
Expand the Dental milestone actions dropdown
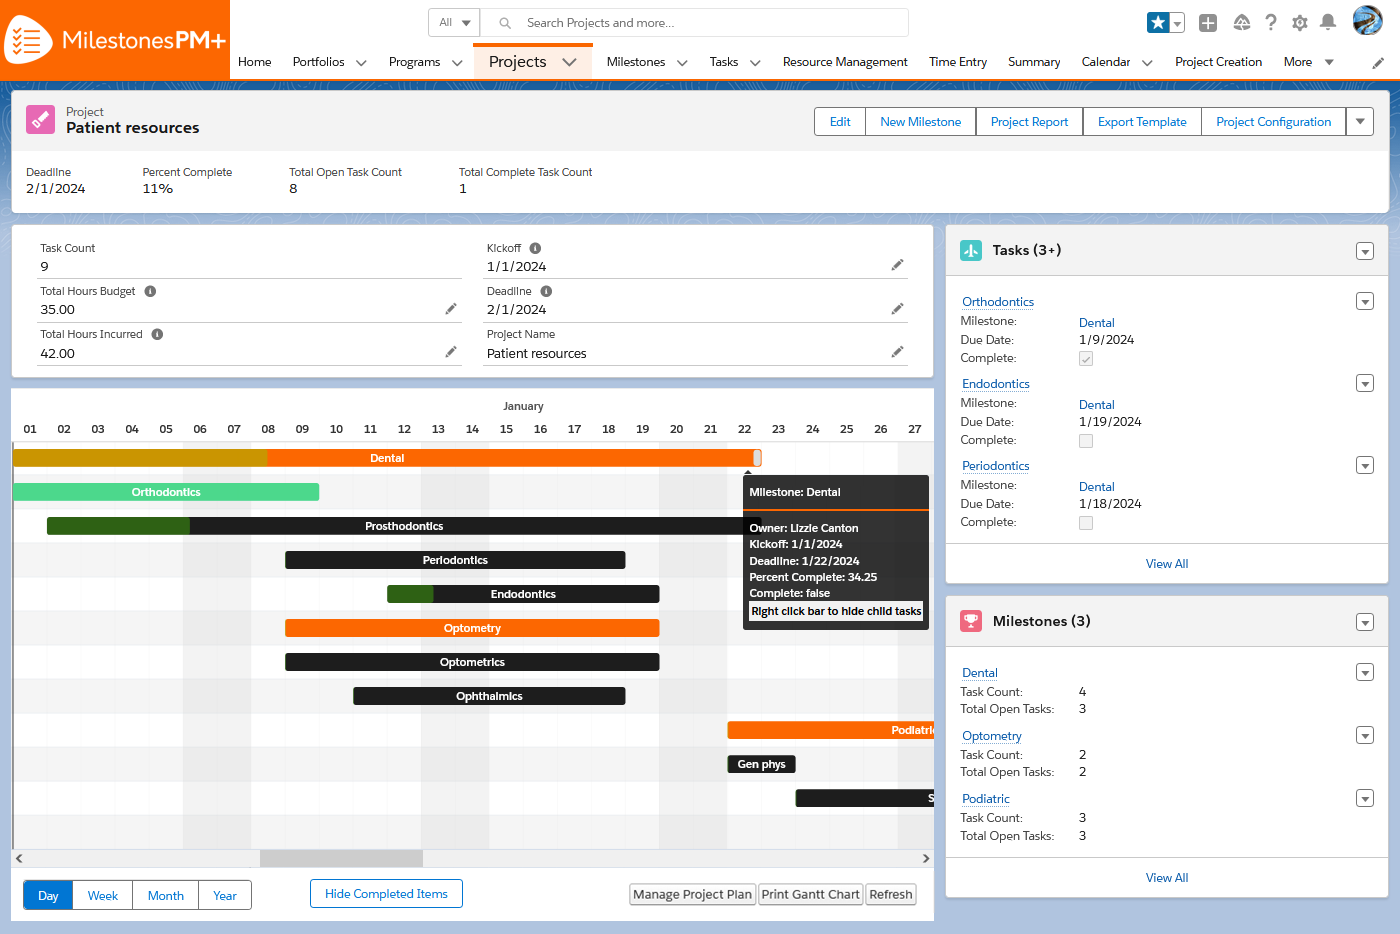pos(1365,672)
